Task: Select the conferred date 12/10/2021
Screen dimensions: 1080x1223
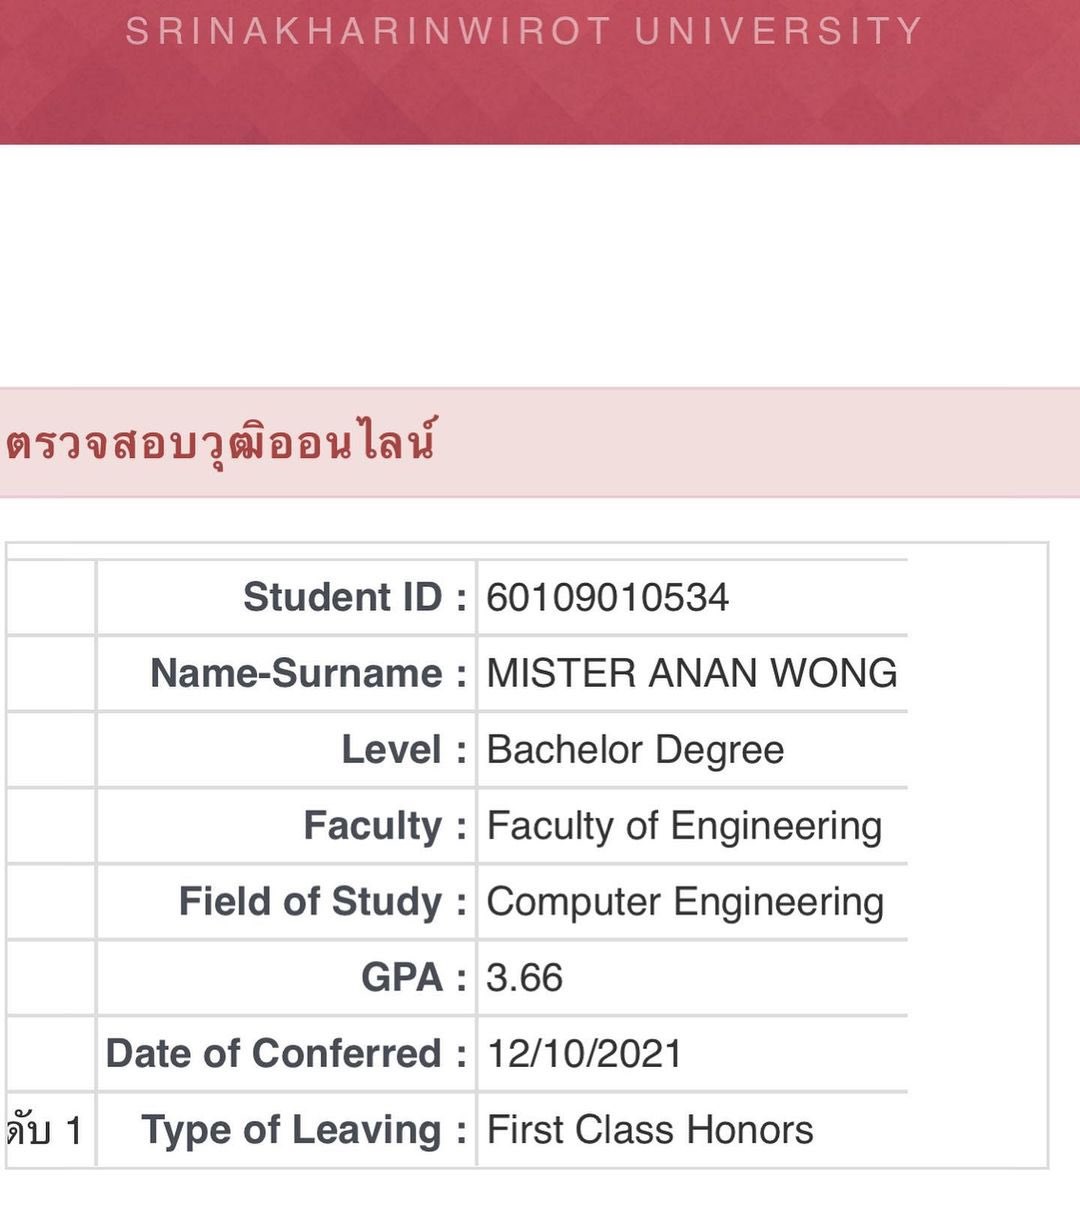Action: click(584, 1053)
